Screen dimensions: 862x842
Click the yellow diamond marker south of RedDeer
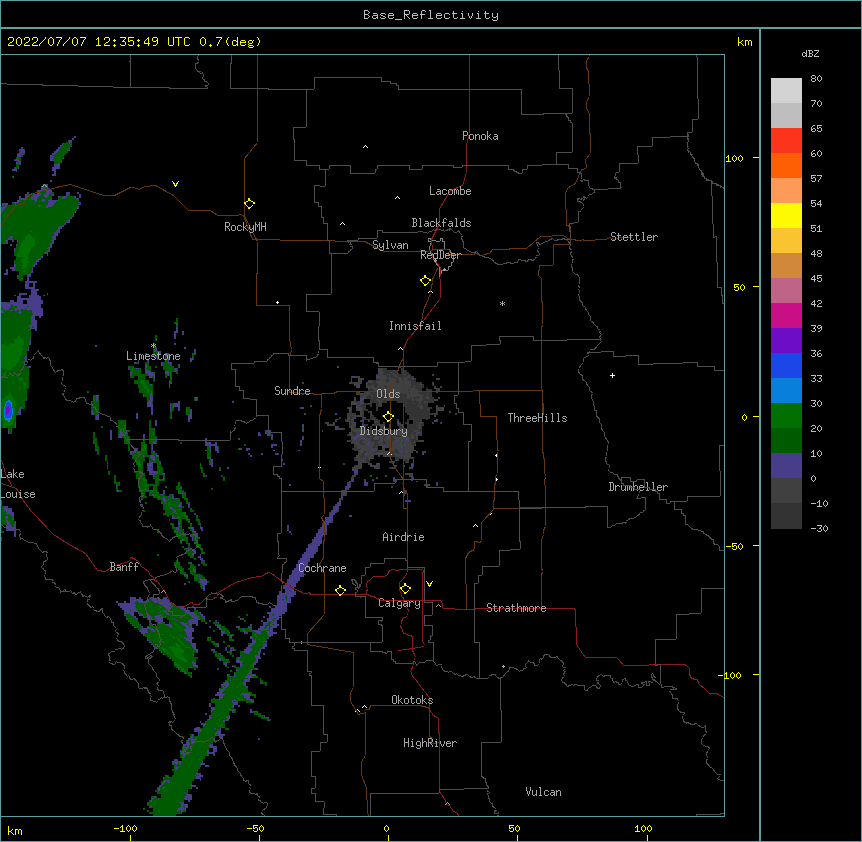426,281
